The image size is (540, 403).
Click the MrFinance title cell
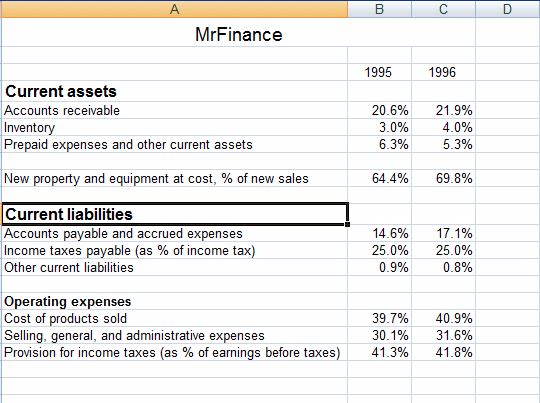coord(239,32)
